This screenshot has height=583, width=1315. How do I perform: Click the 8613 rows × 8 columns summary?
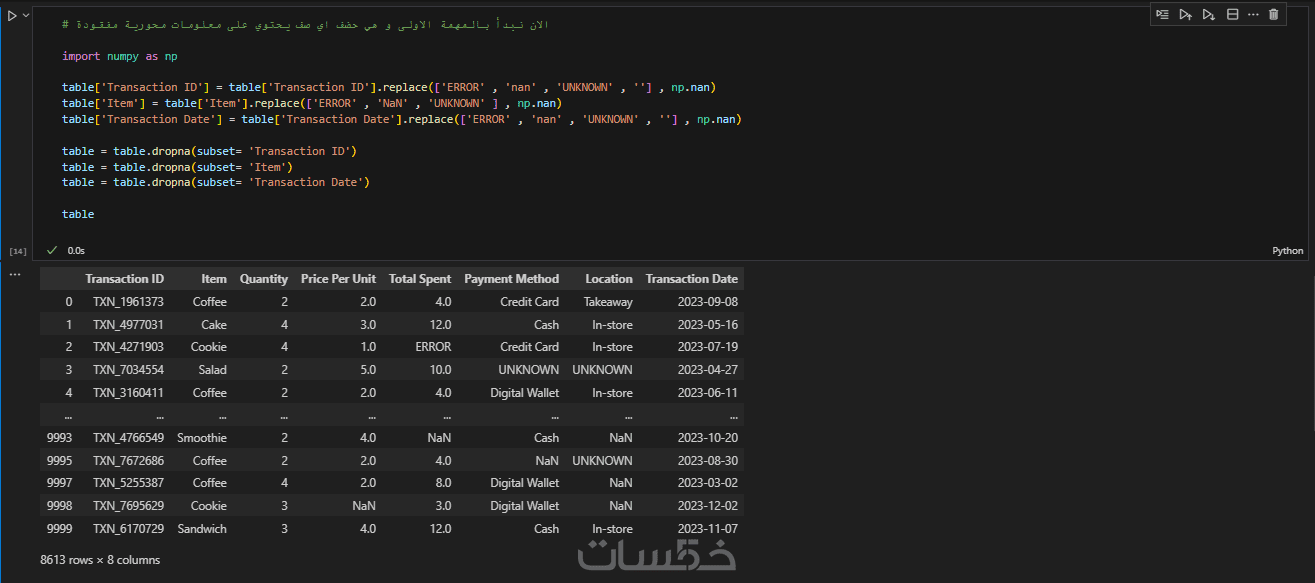(x=100, y=560)
